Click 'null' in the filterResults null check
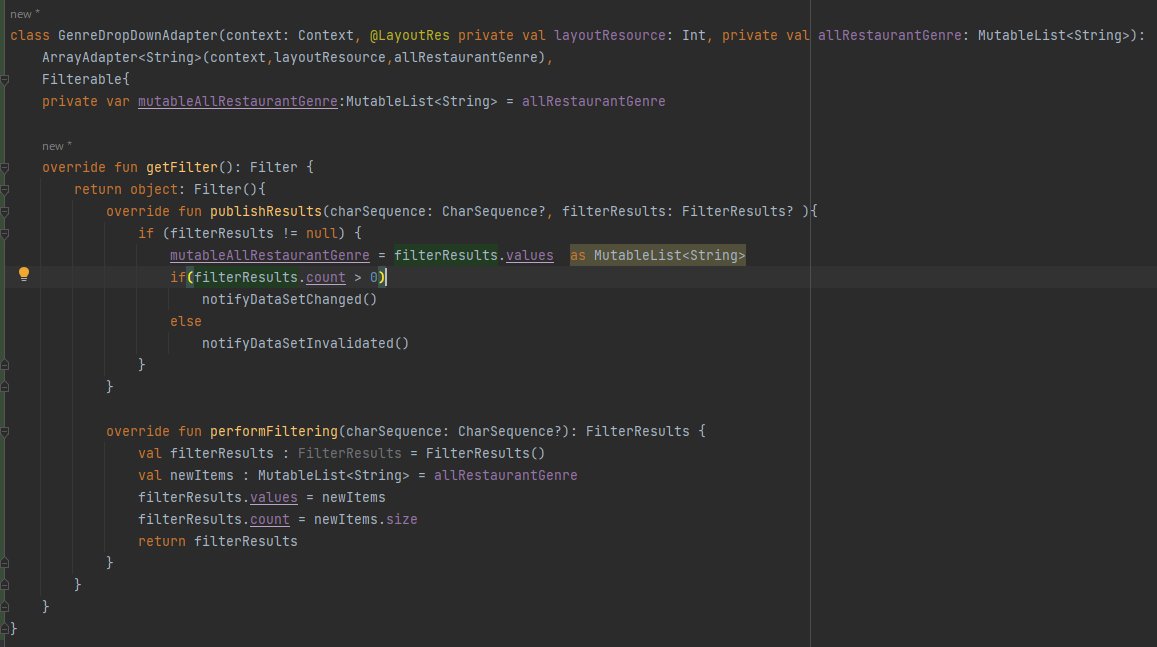 (x=322, y=234)
